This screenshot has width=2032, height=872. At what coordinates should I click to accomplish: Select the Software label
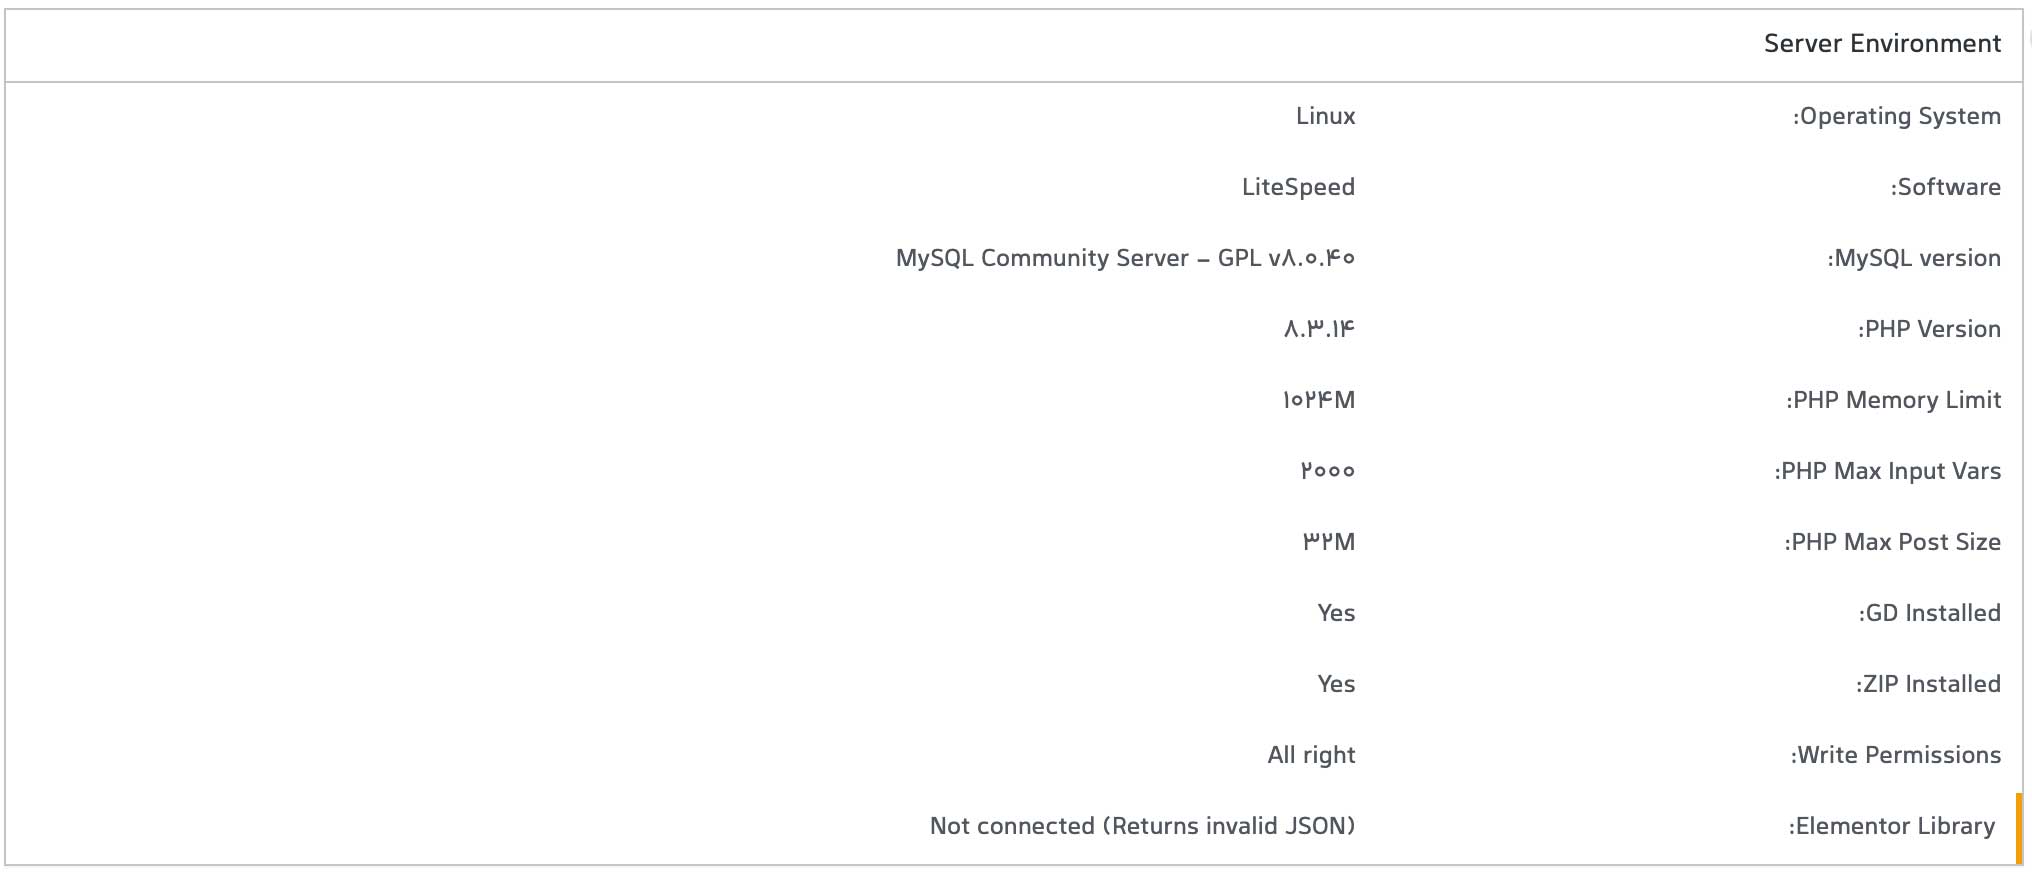(x=1945, y=187)
